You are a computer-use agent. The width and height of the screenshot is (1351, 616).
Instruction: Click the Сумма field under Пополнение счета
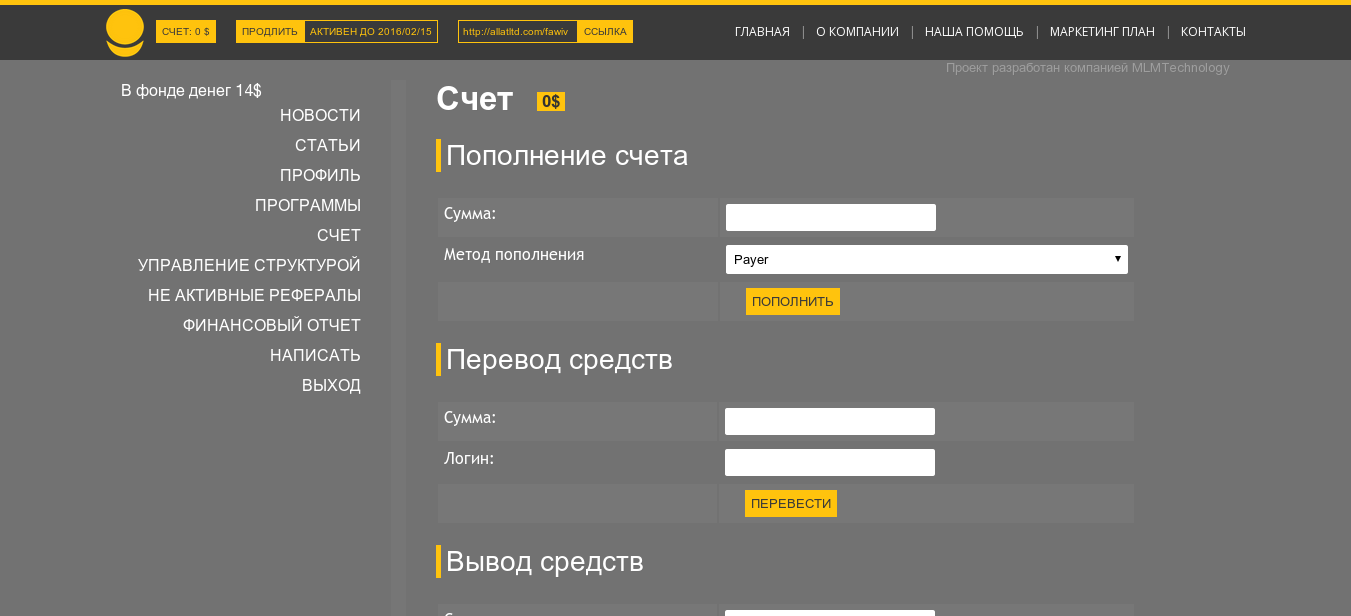point(831,217)
